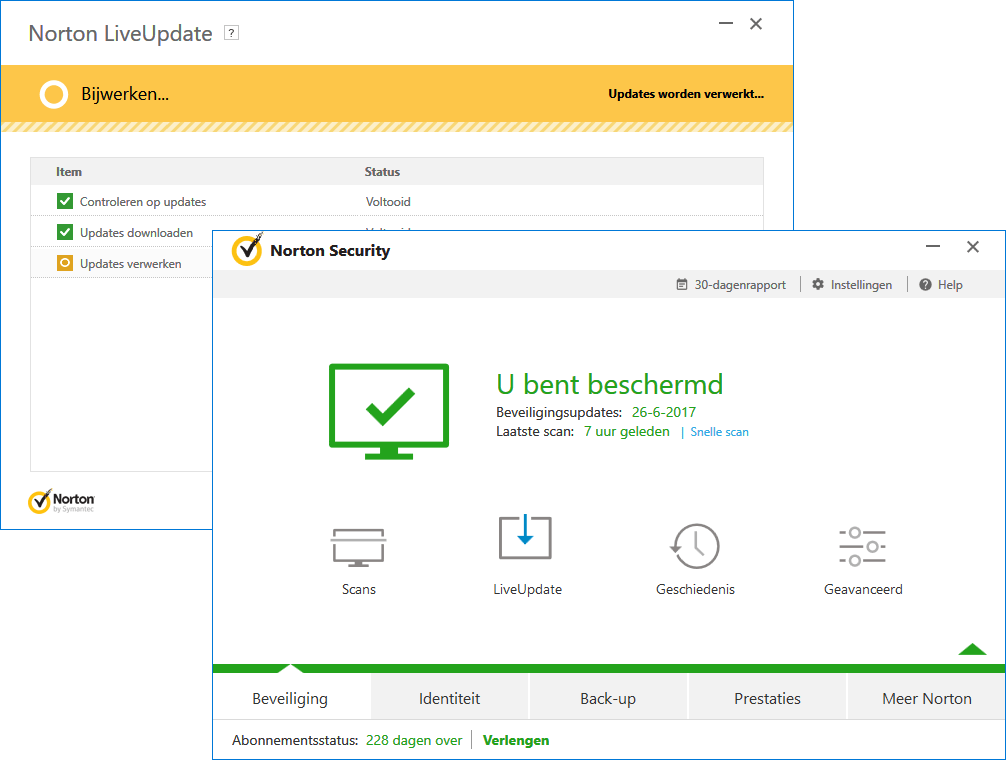Click the striped LiveUpdate progress bar
Viewport: 1006px width, 760px height.
(x=397, y=127)
